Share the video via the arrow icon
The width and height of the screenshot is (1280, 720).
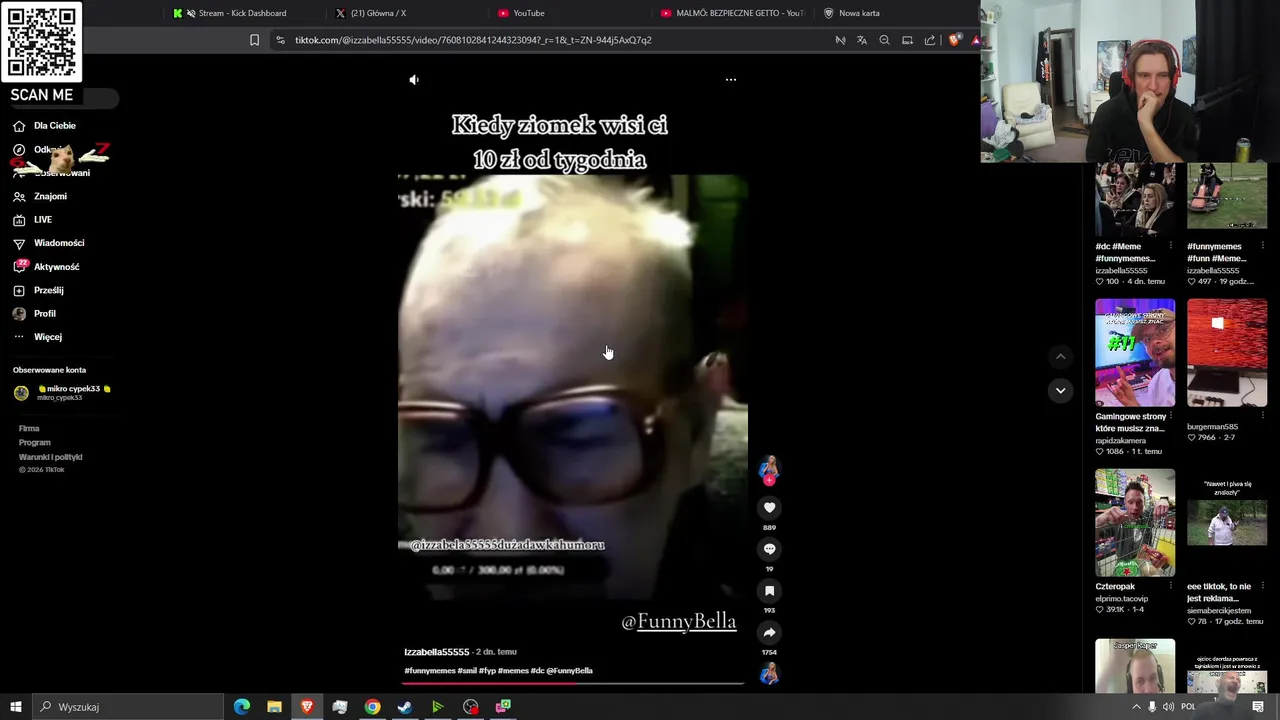(x=769, y=633)
